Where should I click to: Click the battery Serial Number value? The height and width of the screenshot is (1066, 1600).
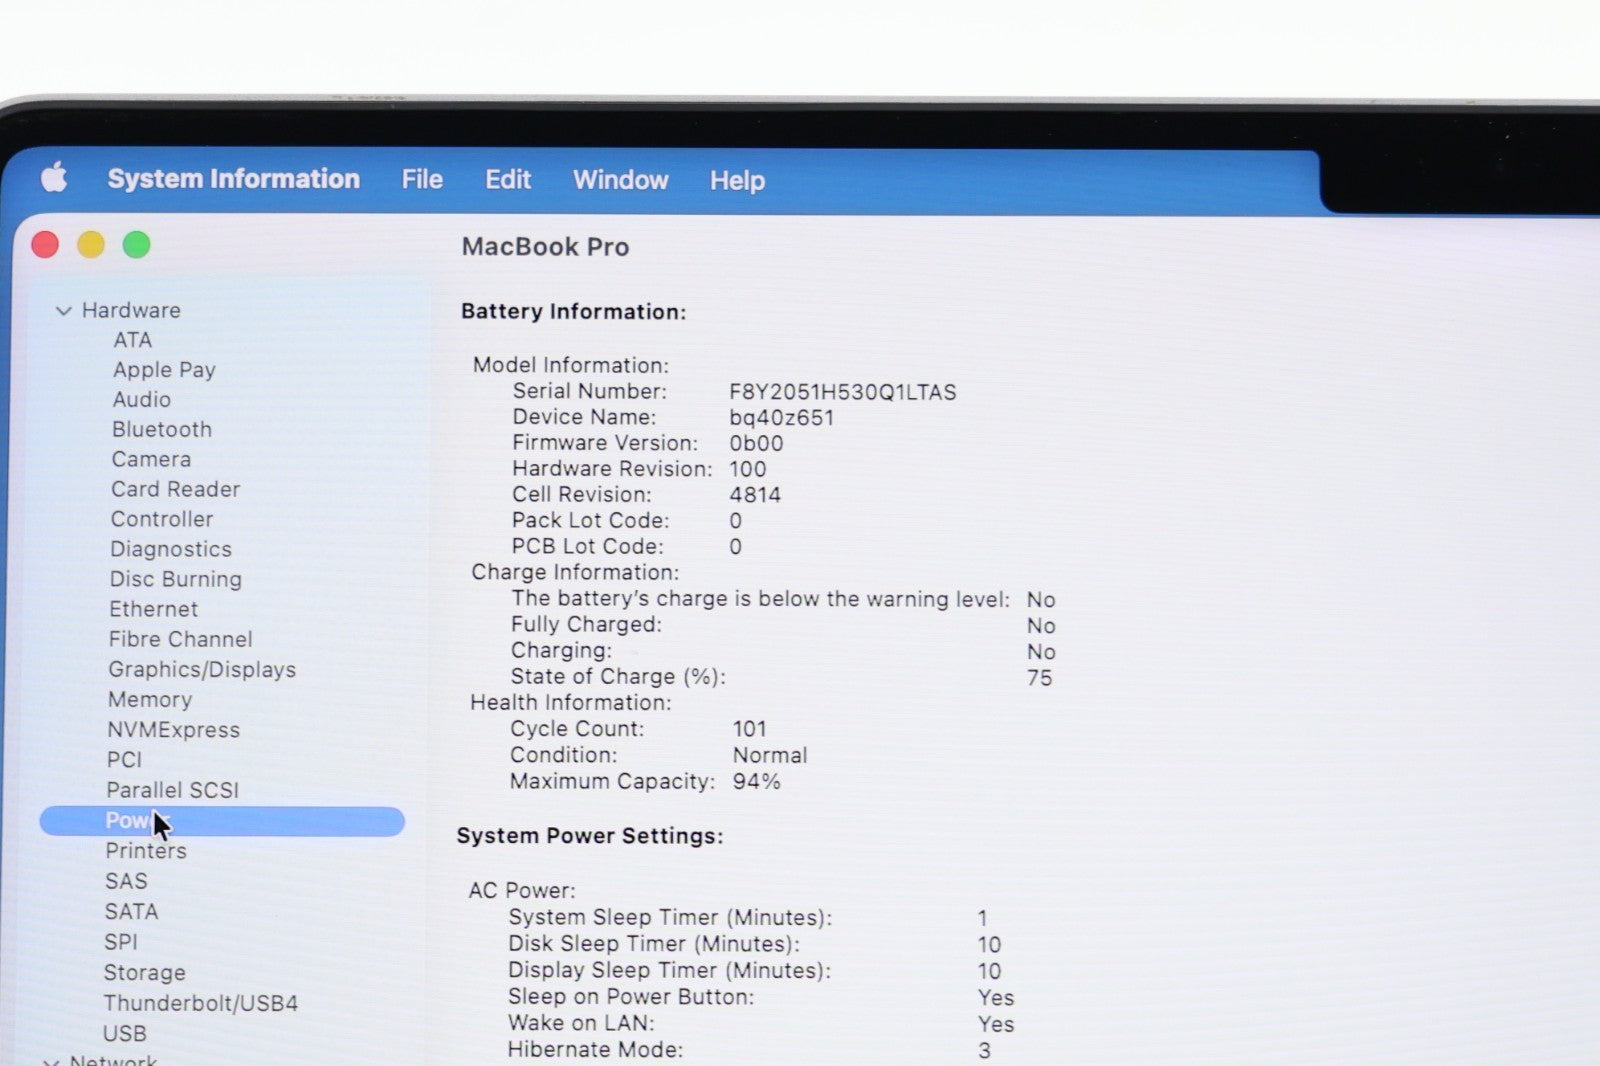tap(842, 392)
